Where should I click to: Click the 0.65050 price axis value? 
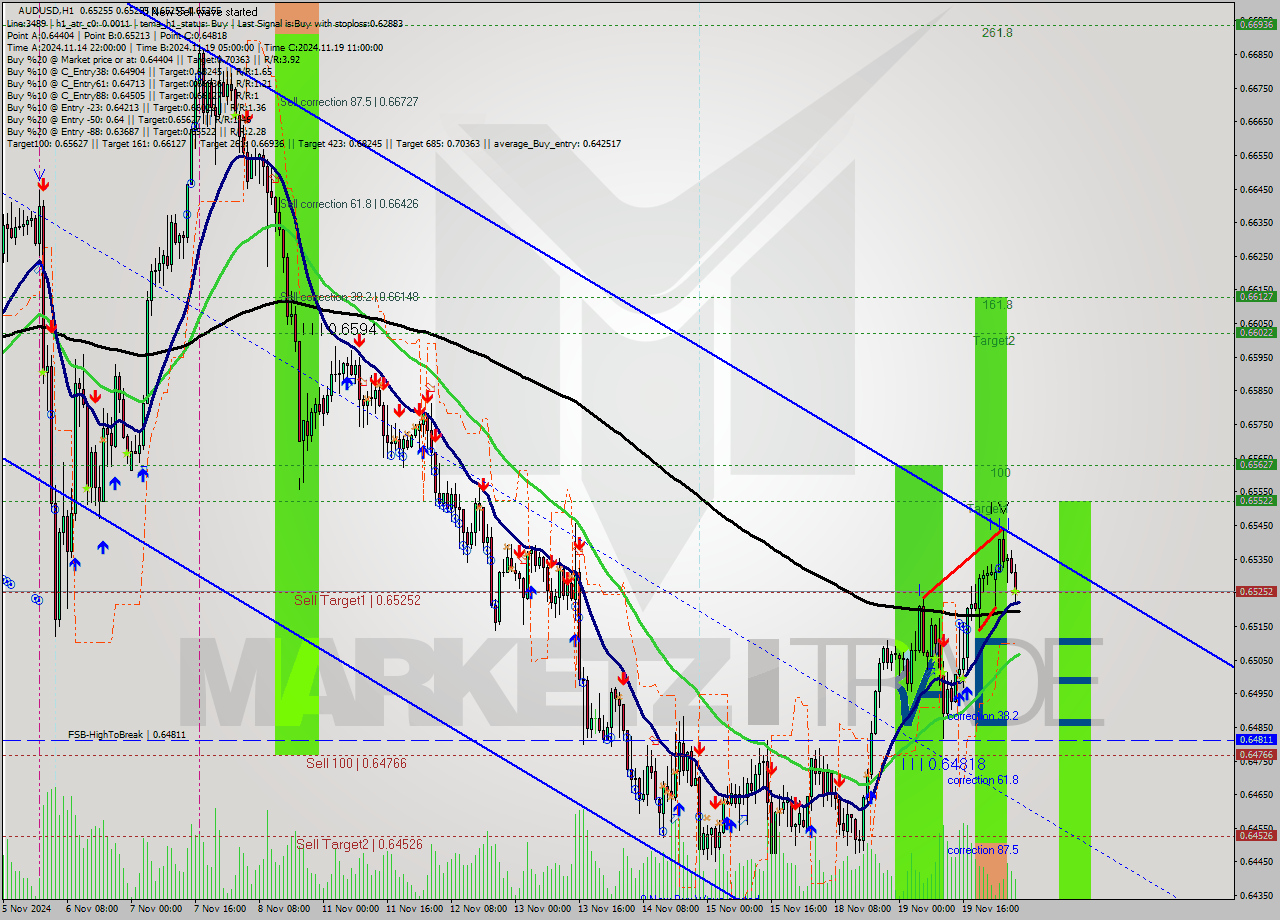click(1255, 660)
